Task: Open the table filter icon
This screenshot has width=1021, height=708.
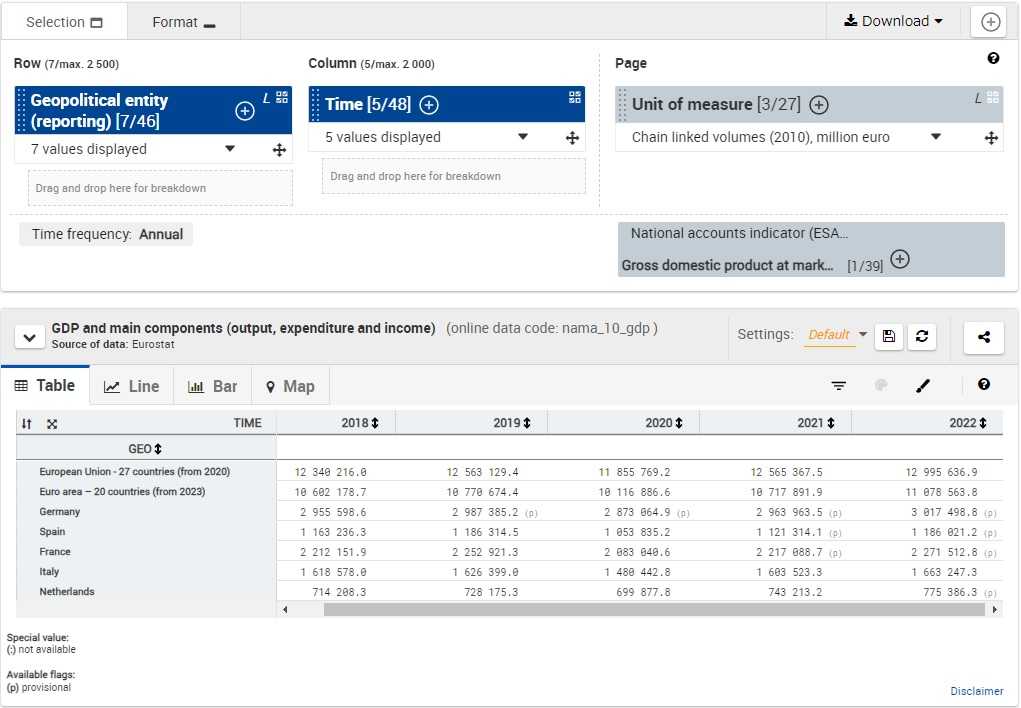Action: pos(839,386)
